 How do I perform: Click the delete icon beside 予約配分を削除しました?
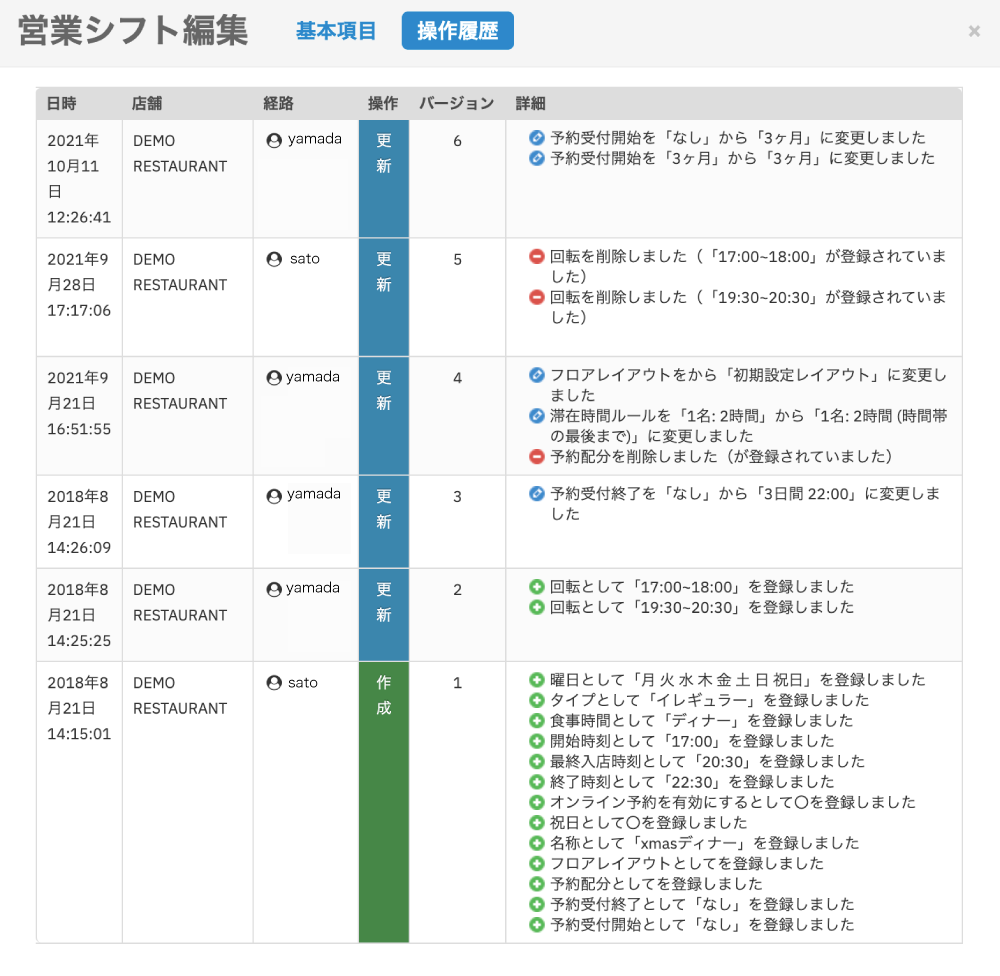click(537, 456)
